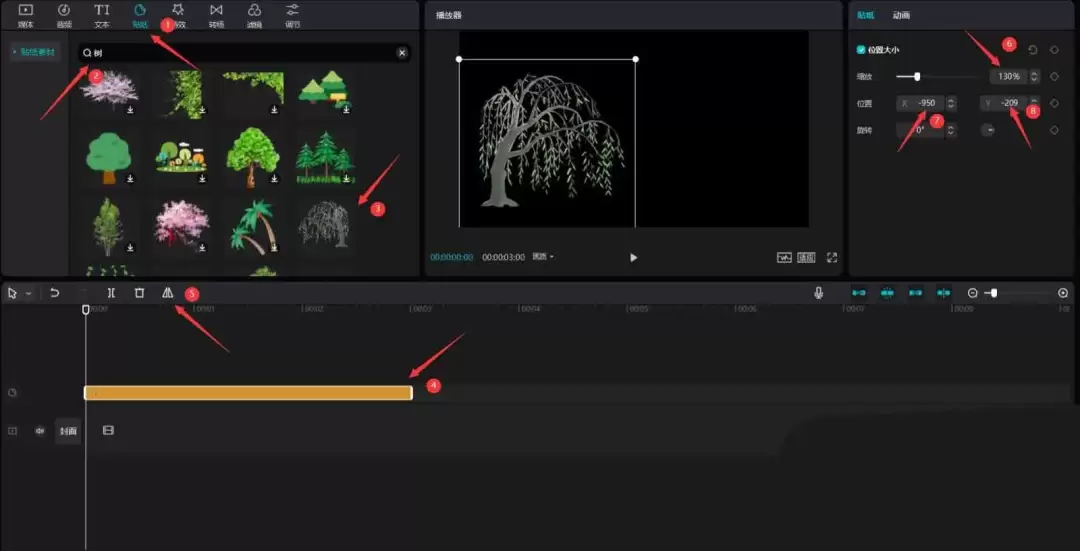Click the split clip tool in timeline toolbar
This screenshot has height=551, width=1080.
pyautogui.click(x=111, y=293)
